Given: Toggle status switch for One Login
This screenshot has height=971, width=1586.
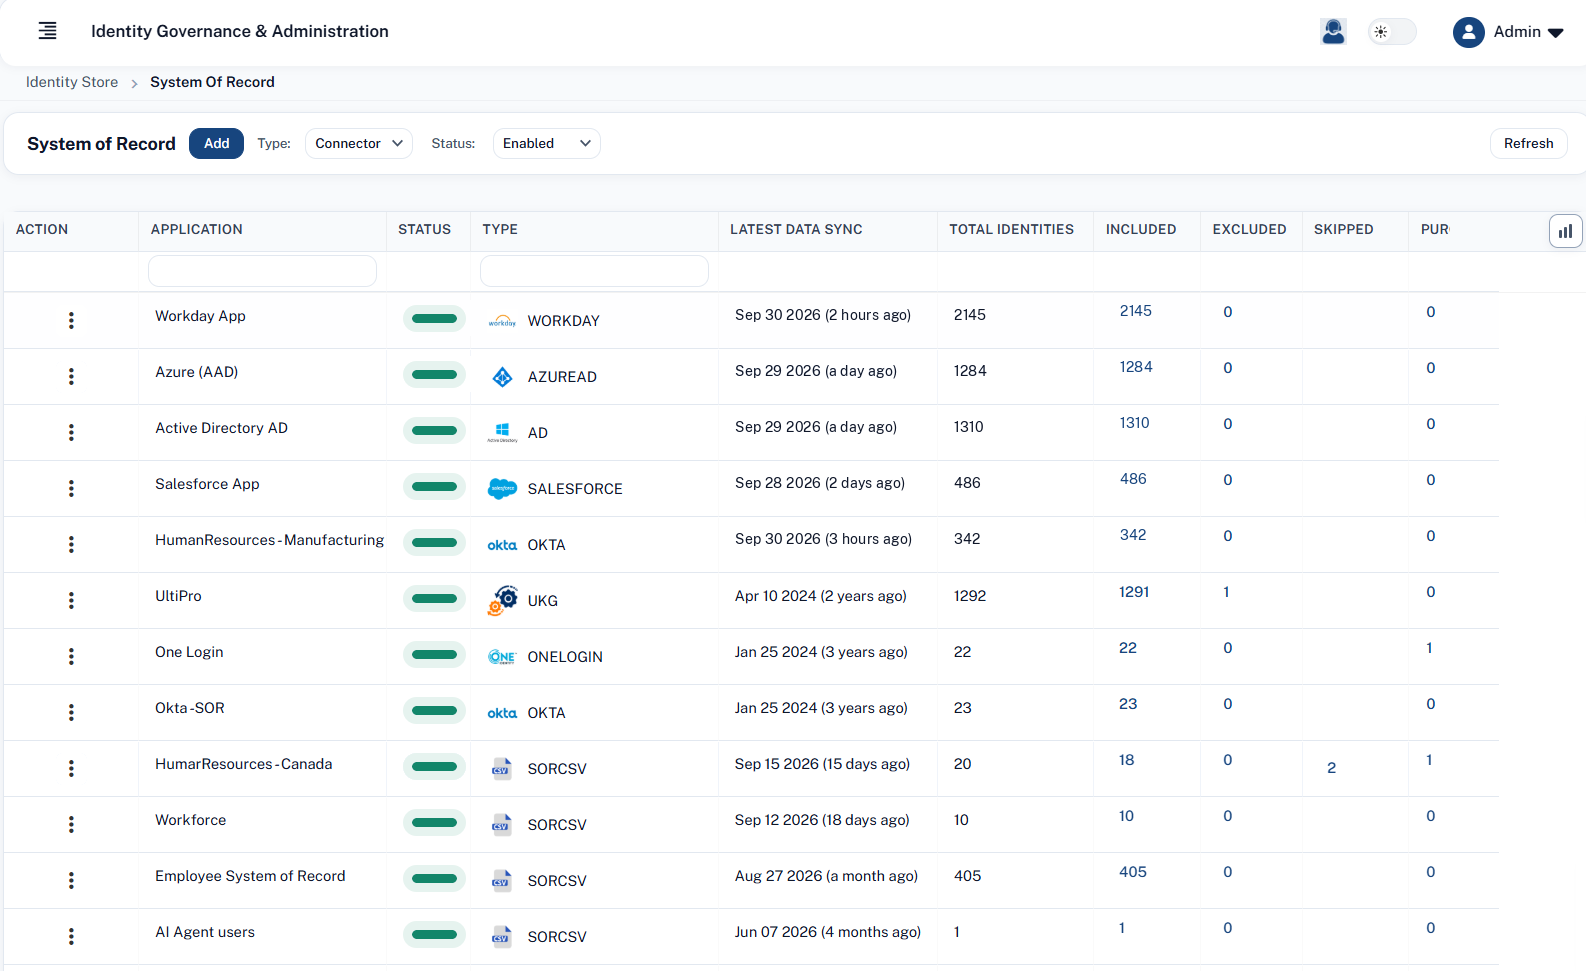Looking at the screenshot, I should 434,655.
